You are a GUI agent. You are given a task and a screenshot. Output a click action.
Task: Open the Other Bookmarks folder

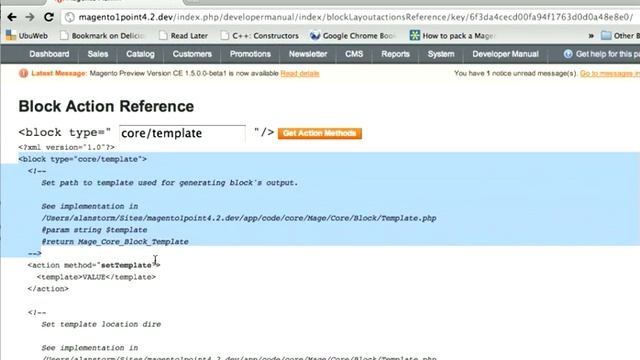click(x=620, y=36)
